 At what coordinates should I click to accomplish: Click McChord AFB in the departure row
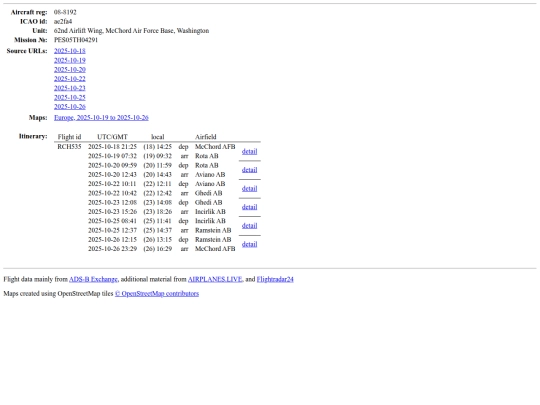215,147
